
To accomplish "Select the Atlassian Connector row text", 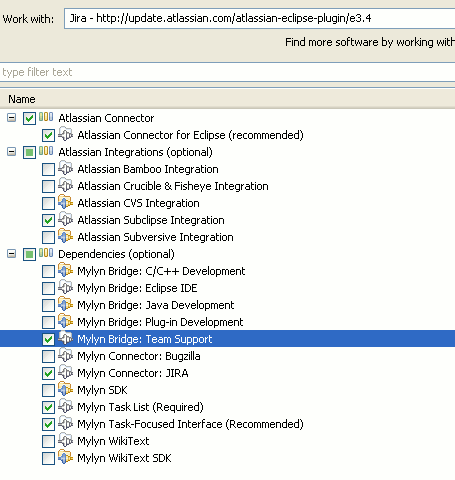I will pyautogui.click(x=106, y=118).
